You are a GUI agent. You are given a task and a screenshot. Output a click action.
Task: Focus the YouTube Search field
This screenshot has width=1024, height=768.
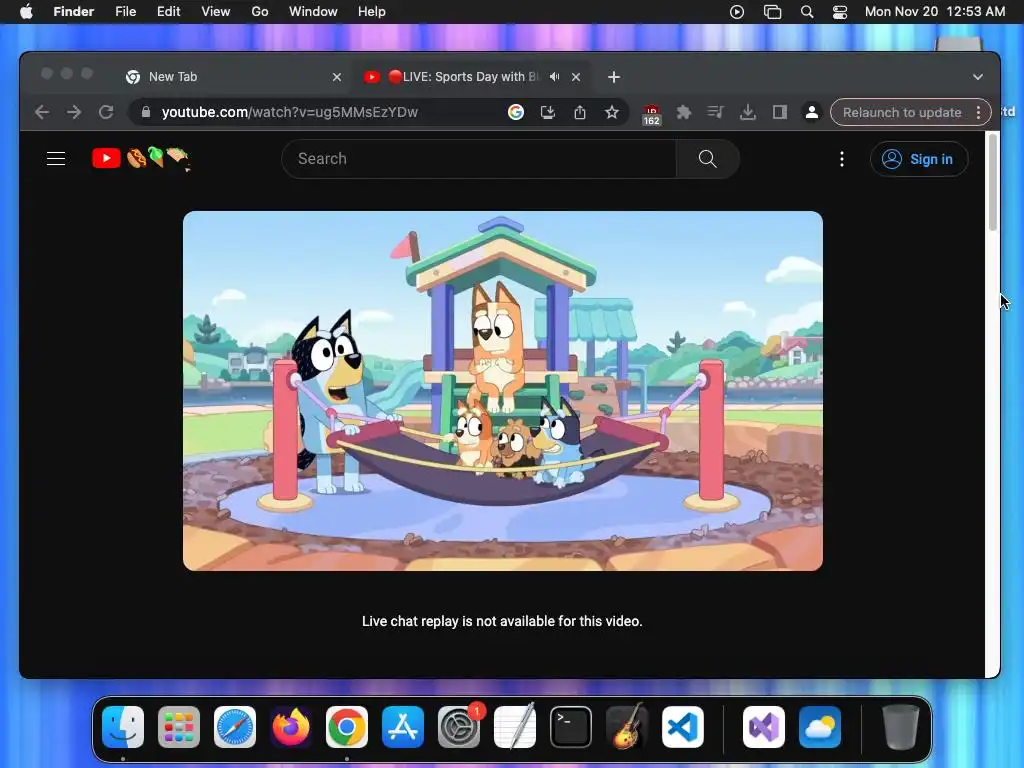(479, 159)
